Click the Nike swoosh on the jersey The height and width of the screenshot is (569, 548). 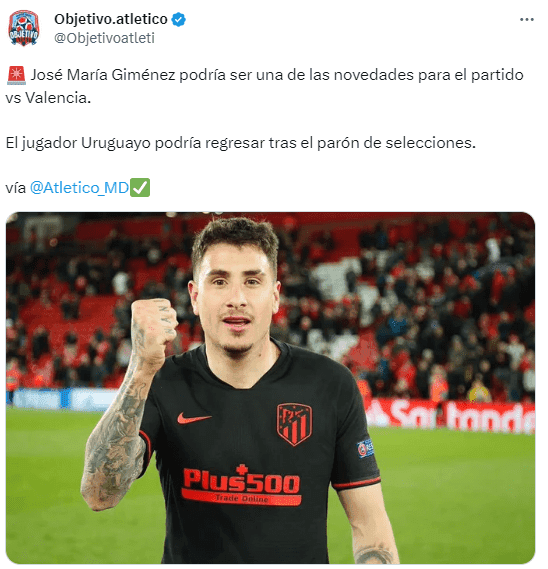[194, 418]
